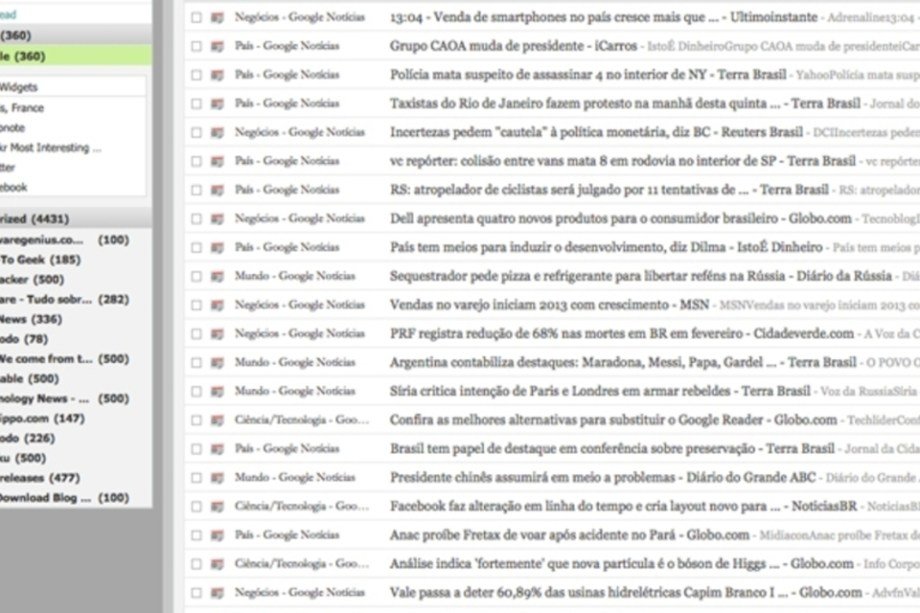Image resolution: width=920 pixels, height=613 pixels.
Task: Open 'País tem meios para induzir o desenvolvimento' headline
Action: (606, 247)
